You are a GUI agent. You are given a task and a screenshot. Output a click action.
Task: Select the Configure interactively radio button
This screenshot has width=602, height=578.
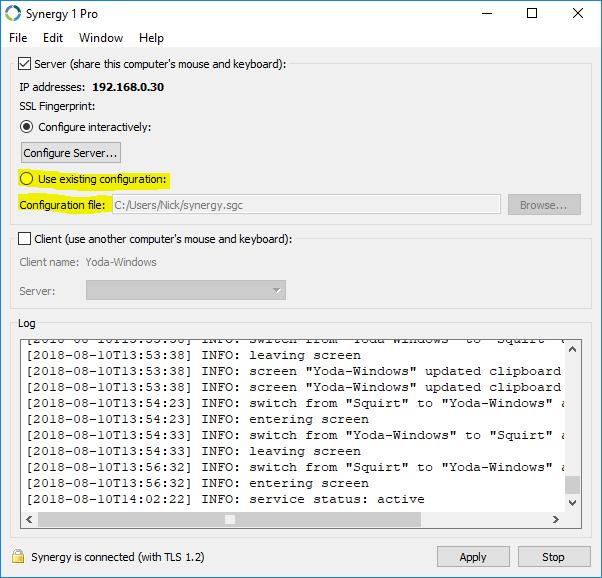(x=27, y=127)
